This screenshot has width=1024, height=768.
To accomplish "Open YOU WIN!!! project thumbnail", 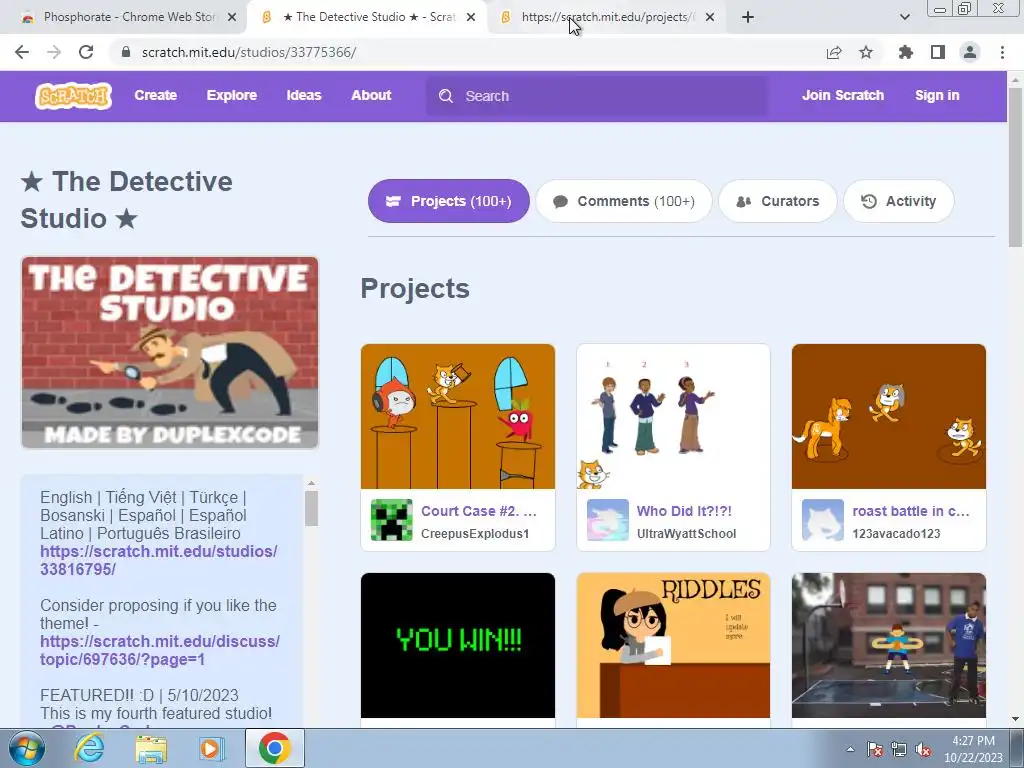I will tap(458, 645).
